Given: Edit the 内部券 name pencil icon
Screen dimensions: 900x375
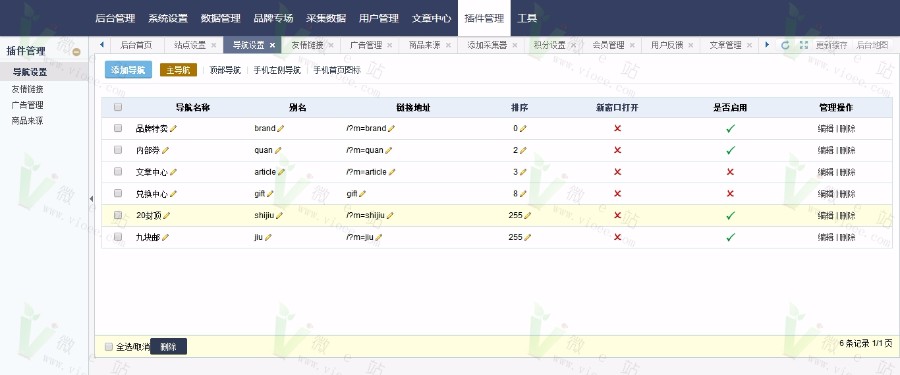Looking at the screenshot, I should click(165, 150).
